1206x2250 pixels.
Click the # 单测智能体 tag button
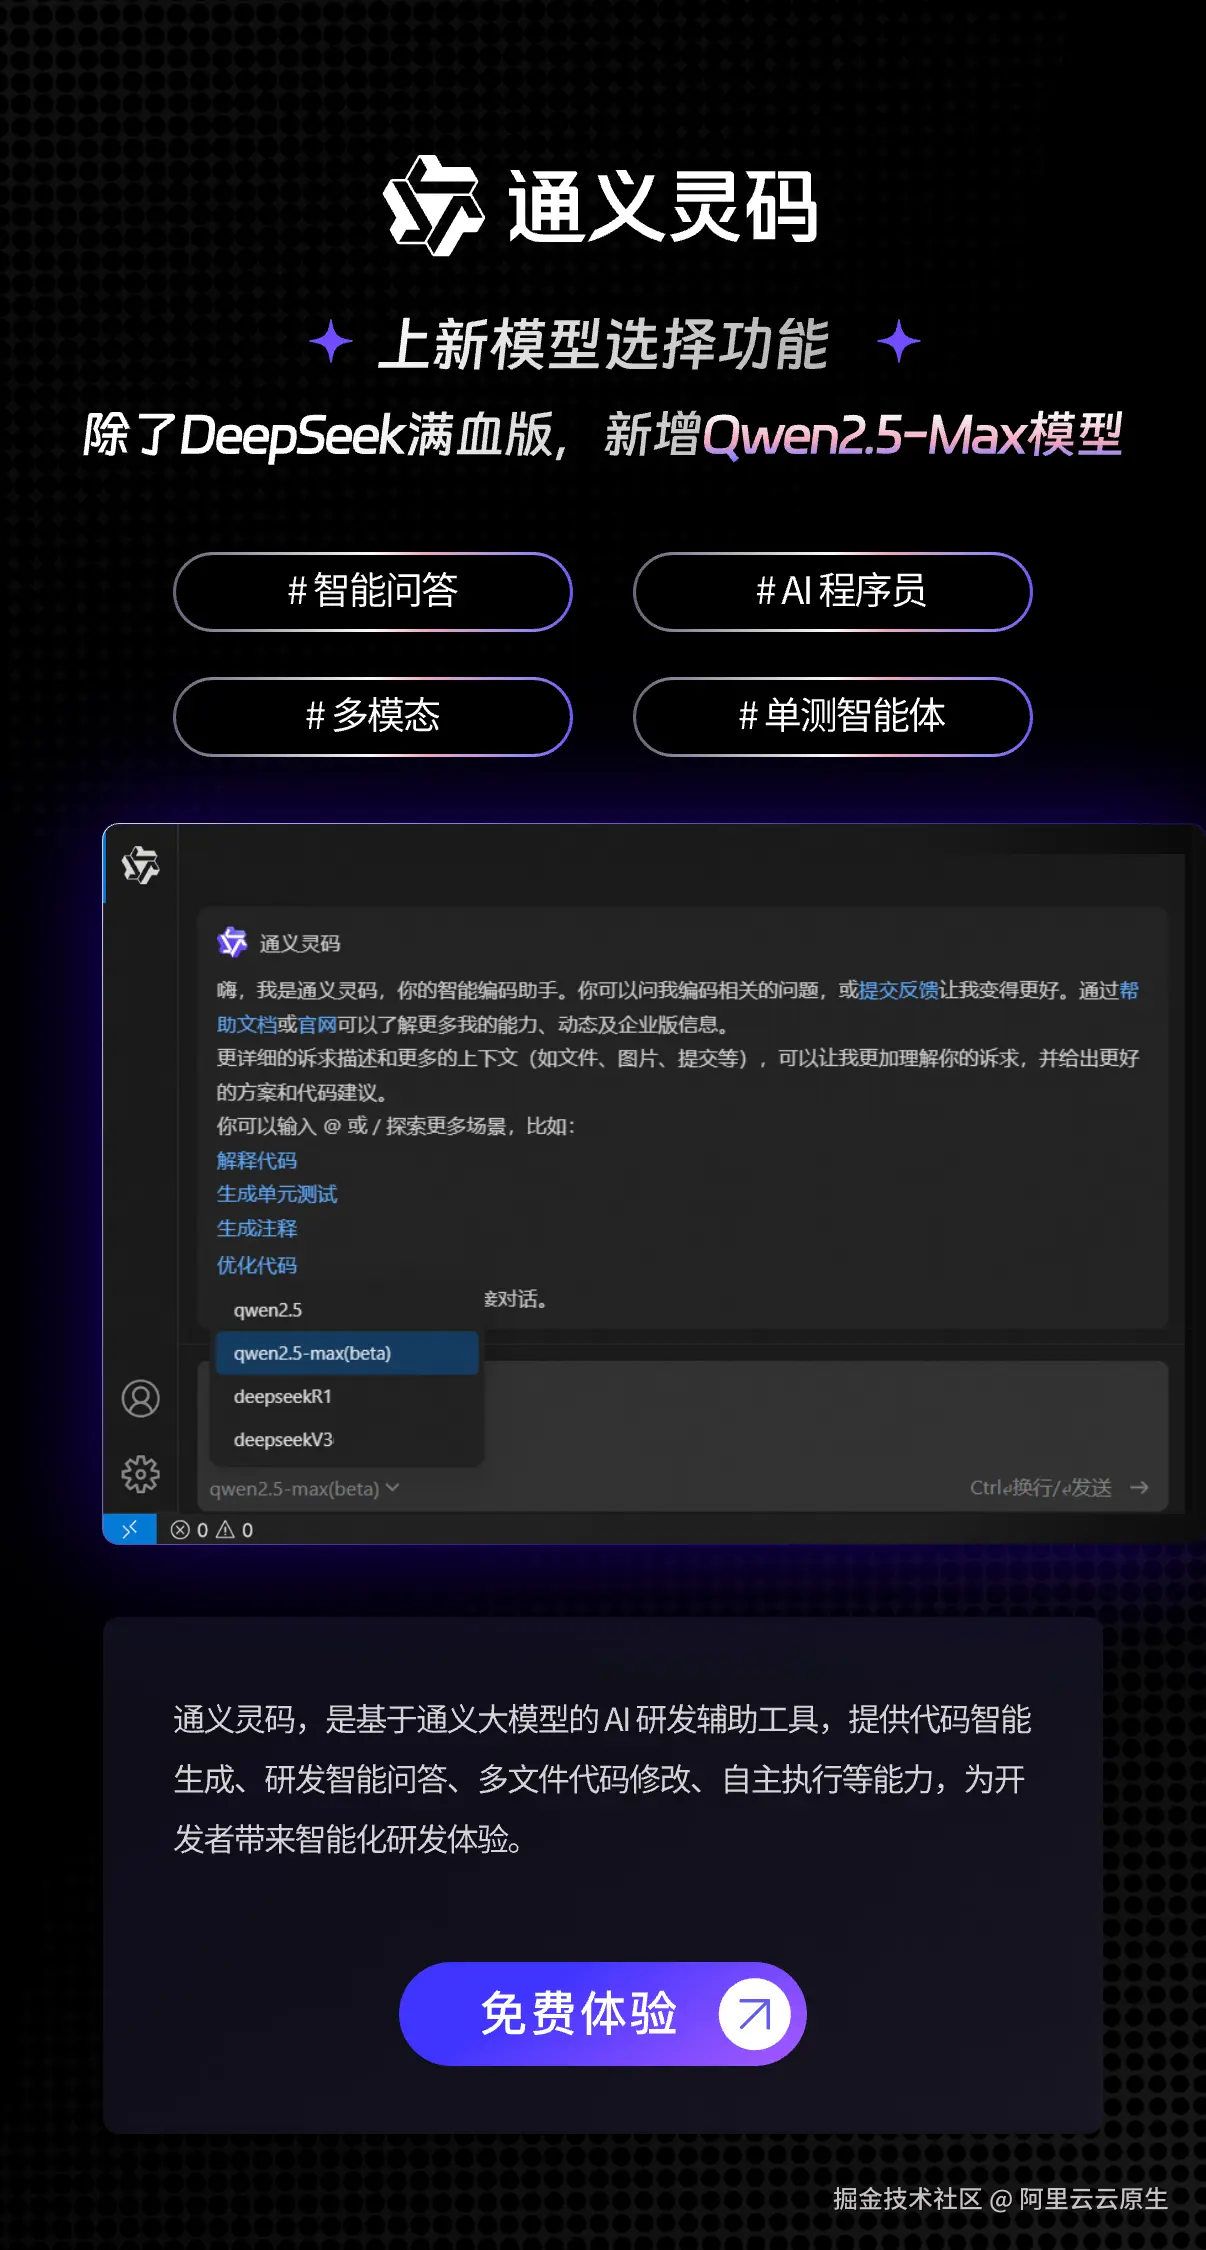pyautogui.click(x=833, y=717)
